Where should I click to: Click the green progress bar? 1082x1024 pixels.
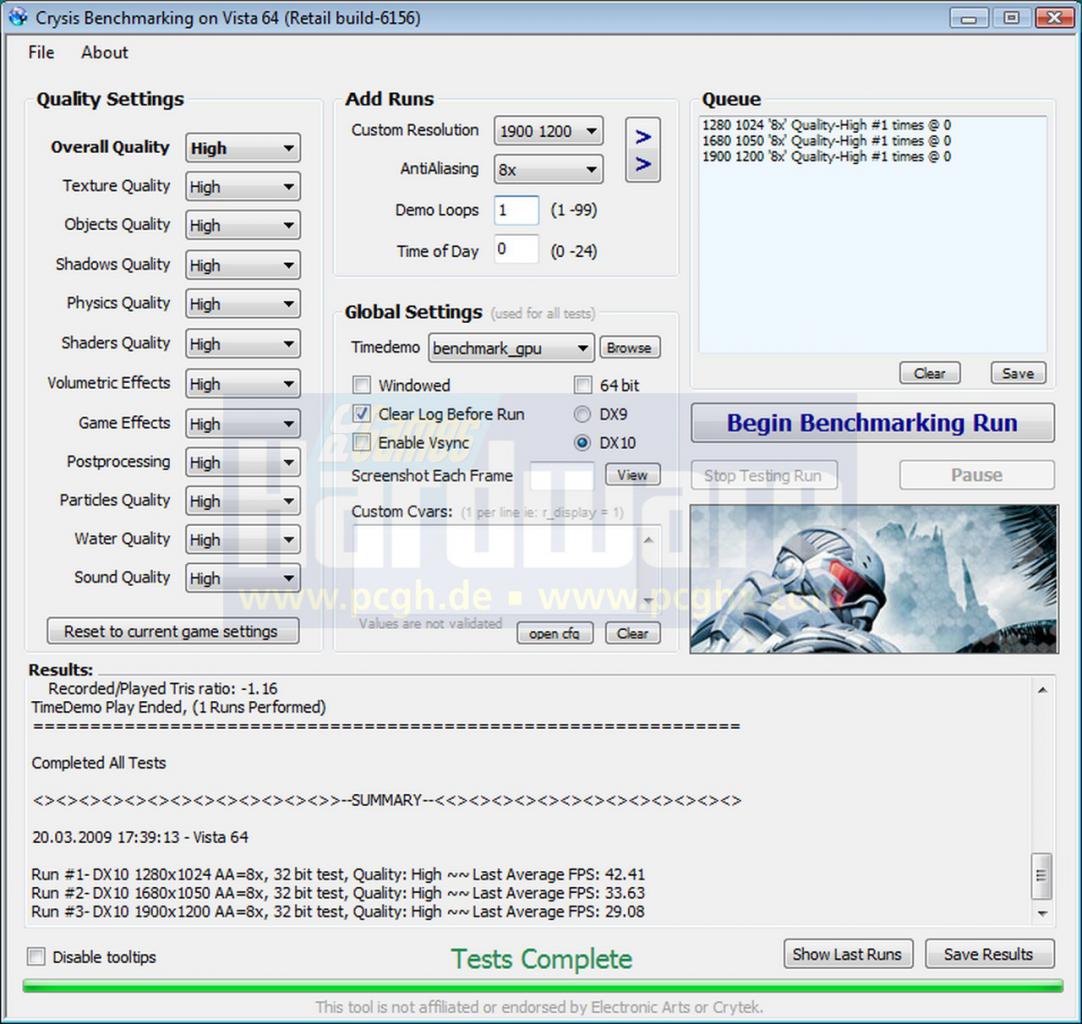point(542,985)
